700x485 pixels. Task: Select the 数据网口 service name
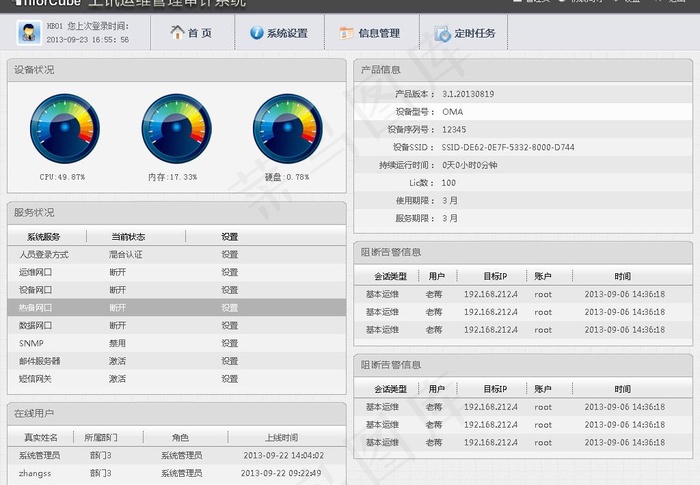pyautogui.click(x=35, y=326)
